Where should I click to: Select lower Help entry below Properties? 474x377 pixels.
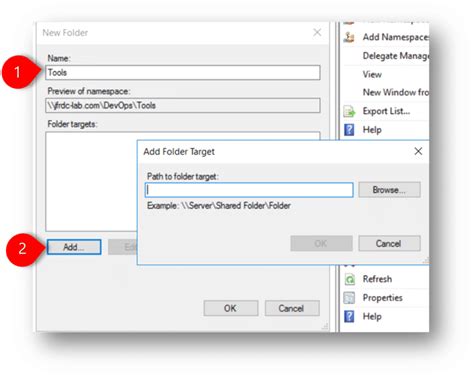click(372, 316)
